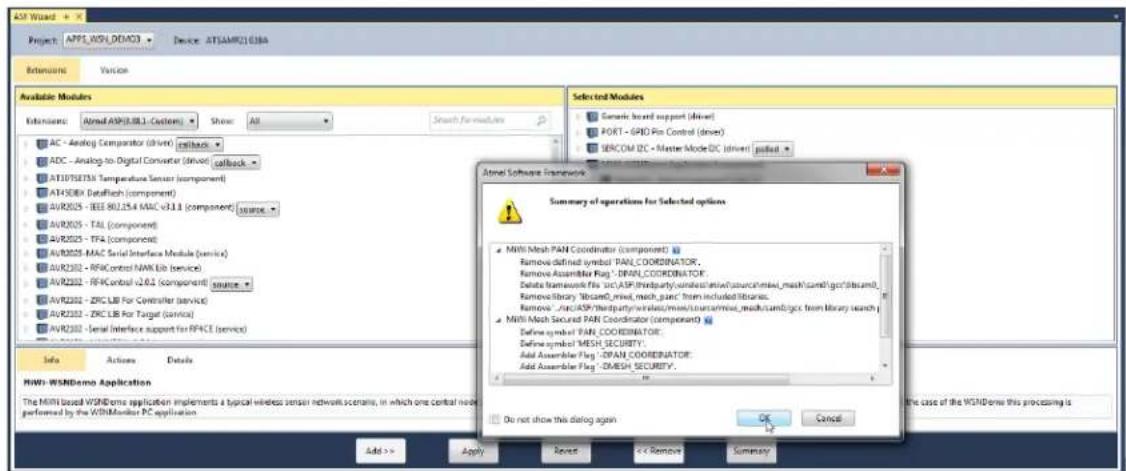Click the dialog's vertical scrollbar
1126x471 pixels.
(x=885, y=308)
